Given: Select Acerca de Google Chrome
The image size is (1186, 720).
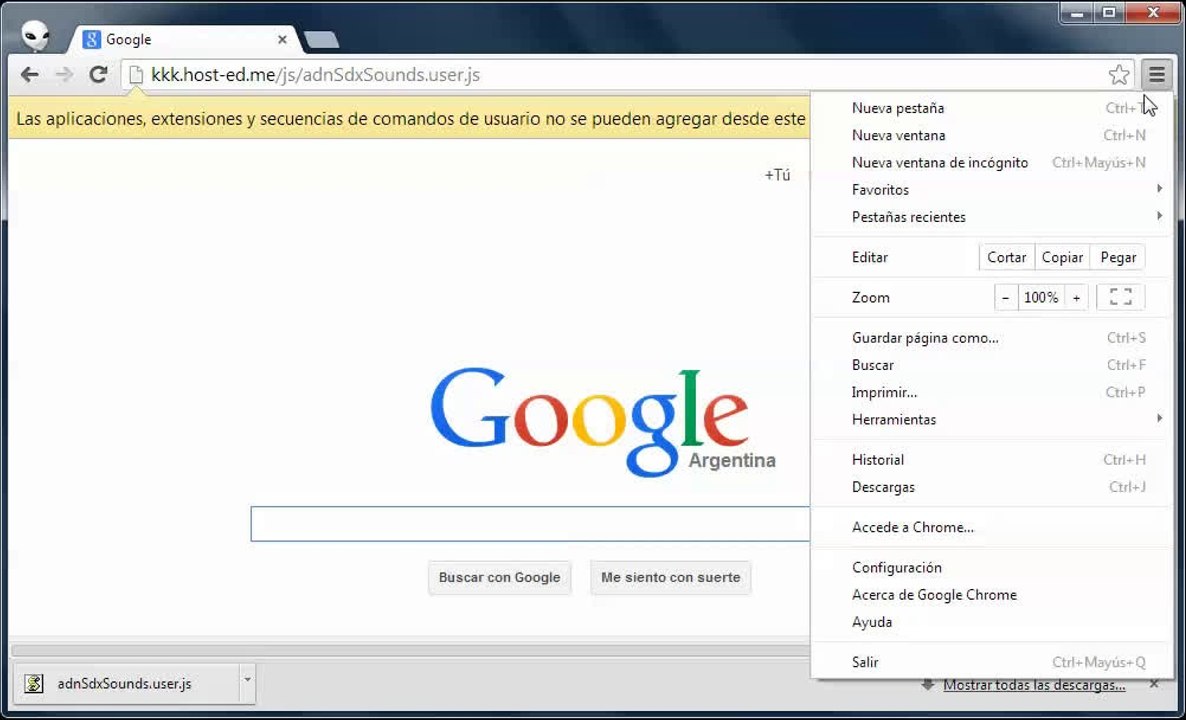Looking at the screenshot, I should (x=992, y=595).
